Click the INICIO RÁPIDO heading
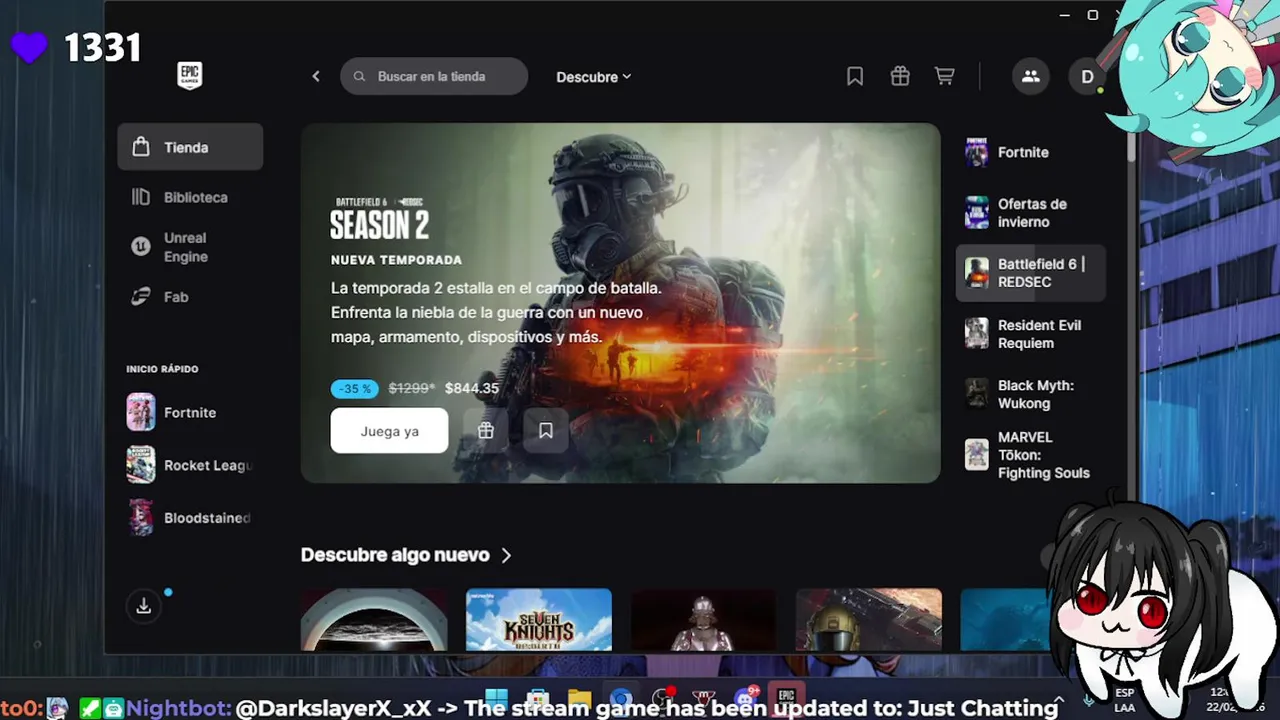Screen dimensions: 1280x720 162,369
